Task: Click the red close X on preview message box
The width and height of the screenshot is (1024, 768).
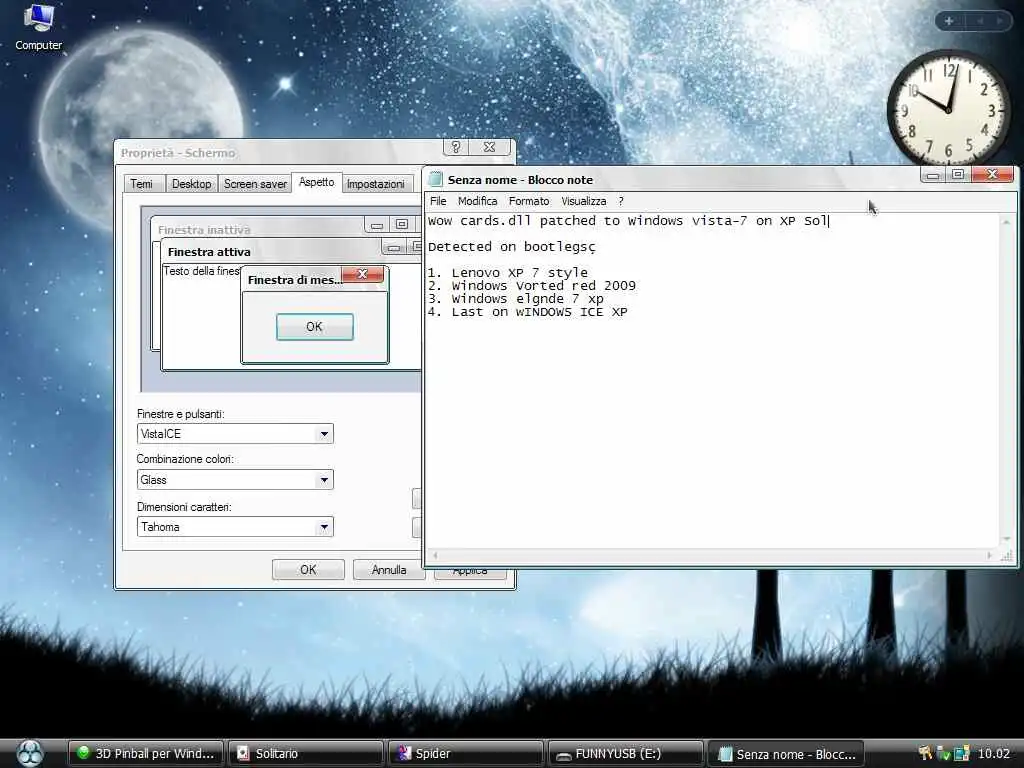Action: click(x=362, y=274)
